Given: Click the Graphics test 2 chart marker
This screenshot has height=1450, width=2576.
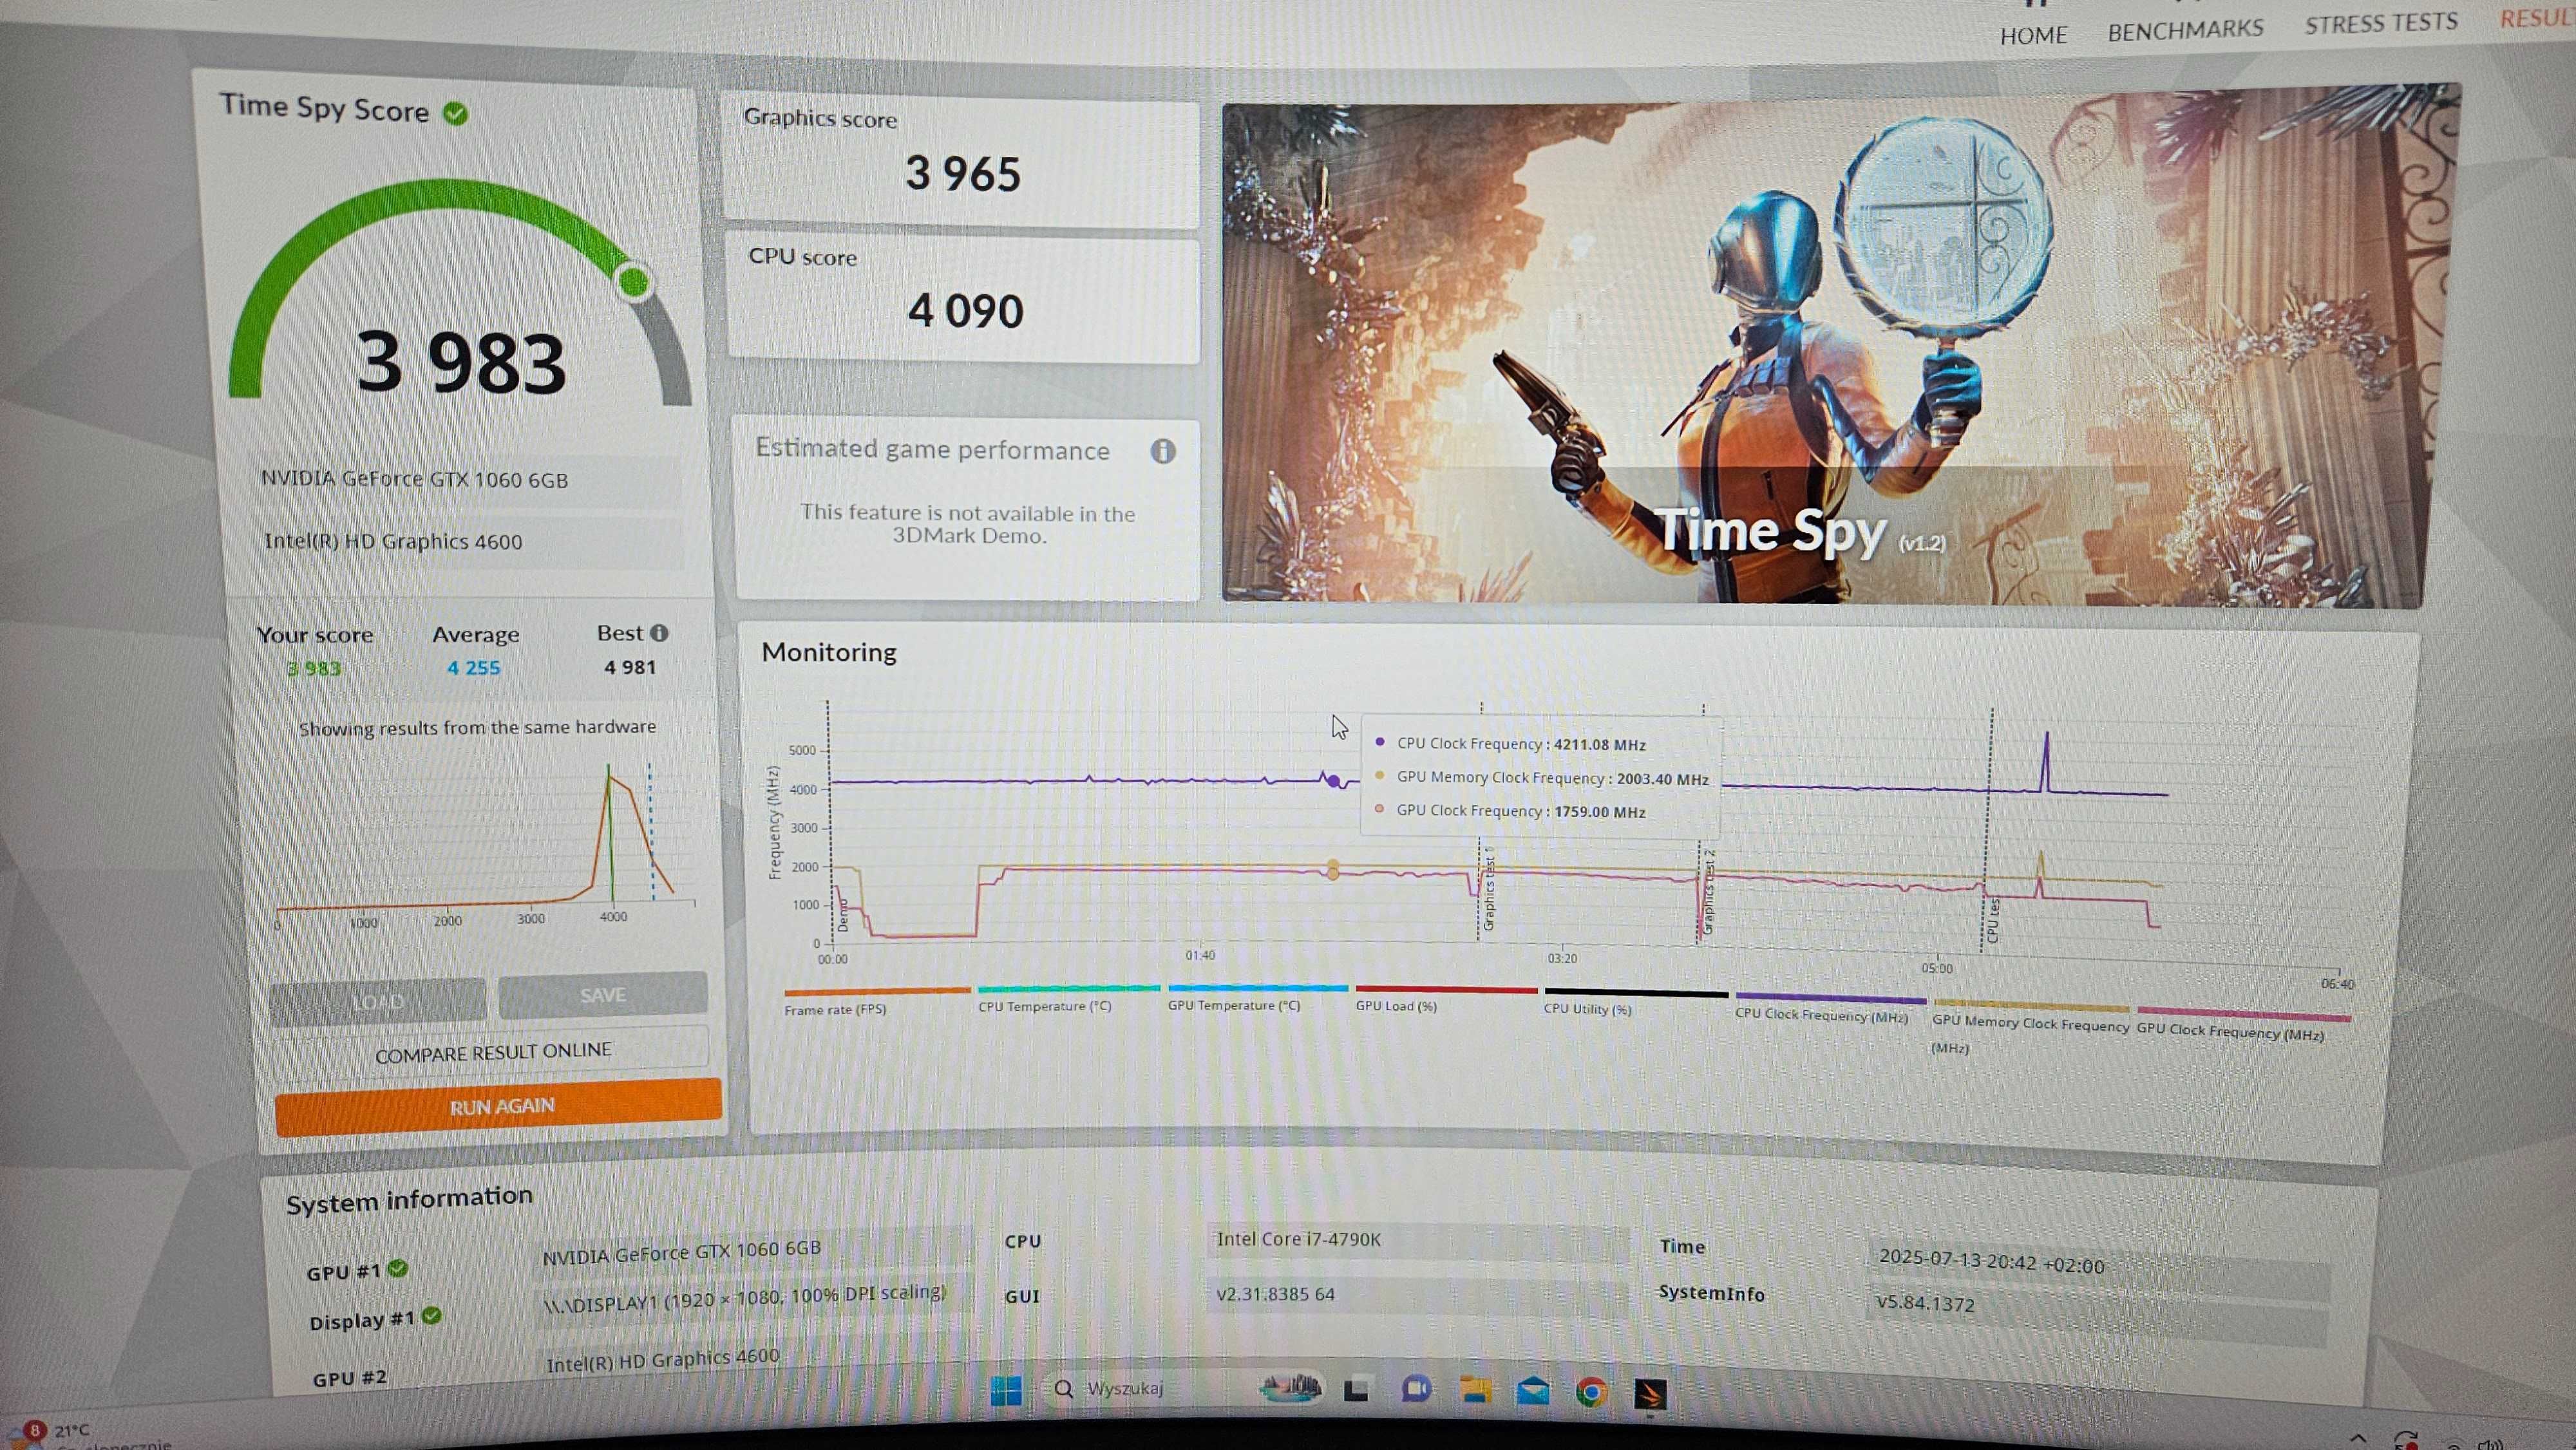Looking at the screenshot, I should pyautogui.click(x=1708, y=892).
